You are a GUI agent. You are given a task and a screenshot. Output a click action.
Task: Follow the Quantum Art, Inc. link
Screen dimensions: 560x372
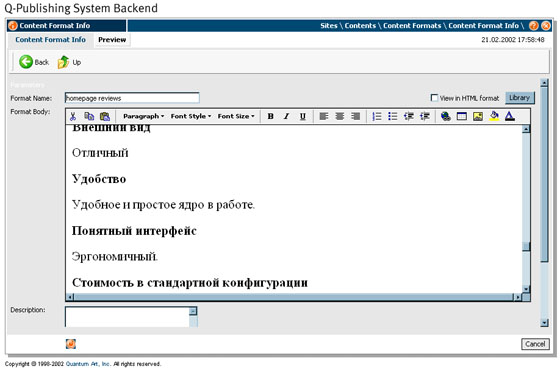pyautogui.click(x=88, y=364)
